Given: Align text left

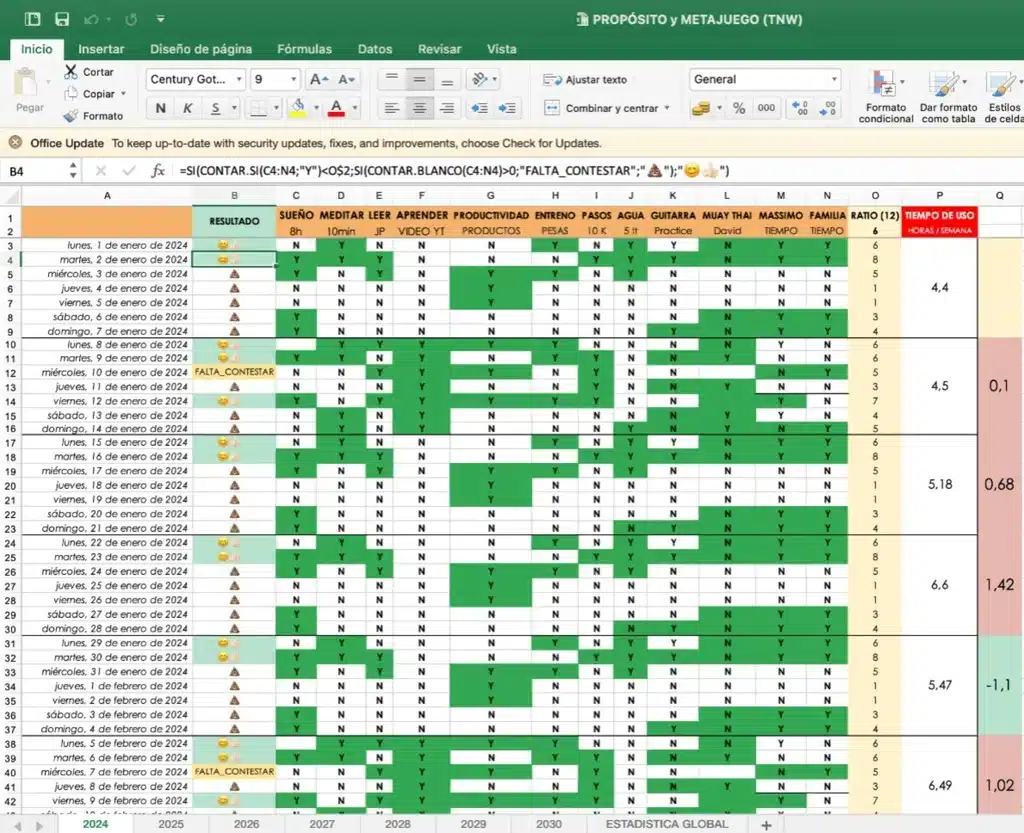Looking at the screenshot, I should tap(392, 108).
